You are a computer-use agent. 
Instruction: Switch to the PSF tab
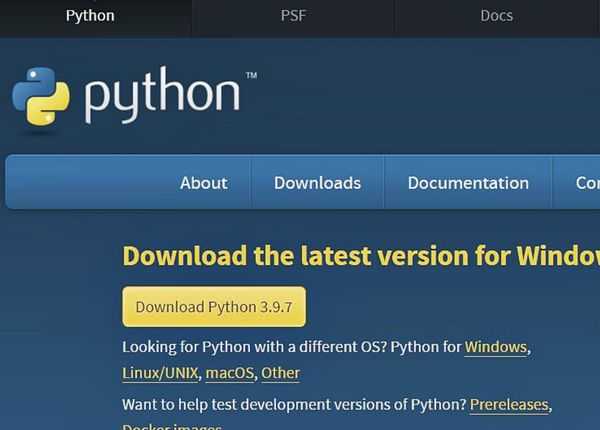pos(293,16)
